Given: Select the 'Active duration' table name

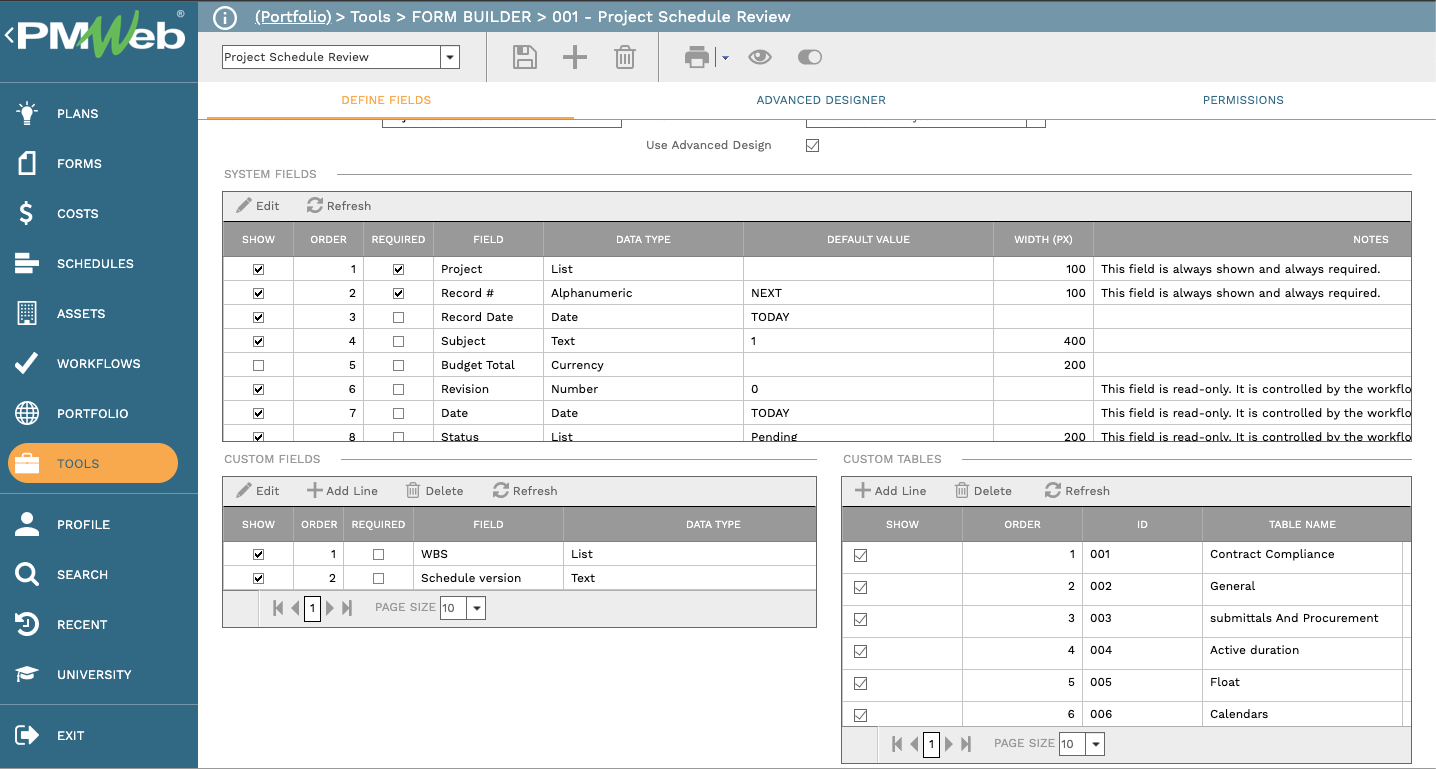Looking at the screenshot, I should point(1254,650).
